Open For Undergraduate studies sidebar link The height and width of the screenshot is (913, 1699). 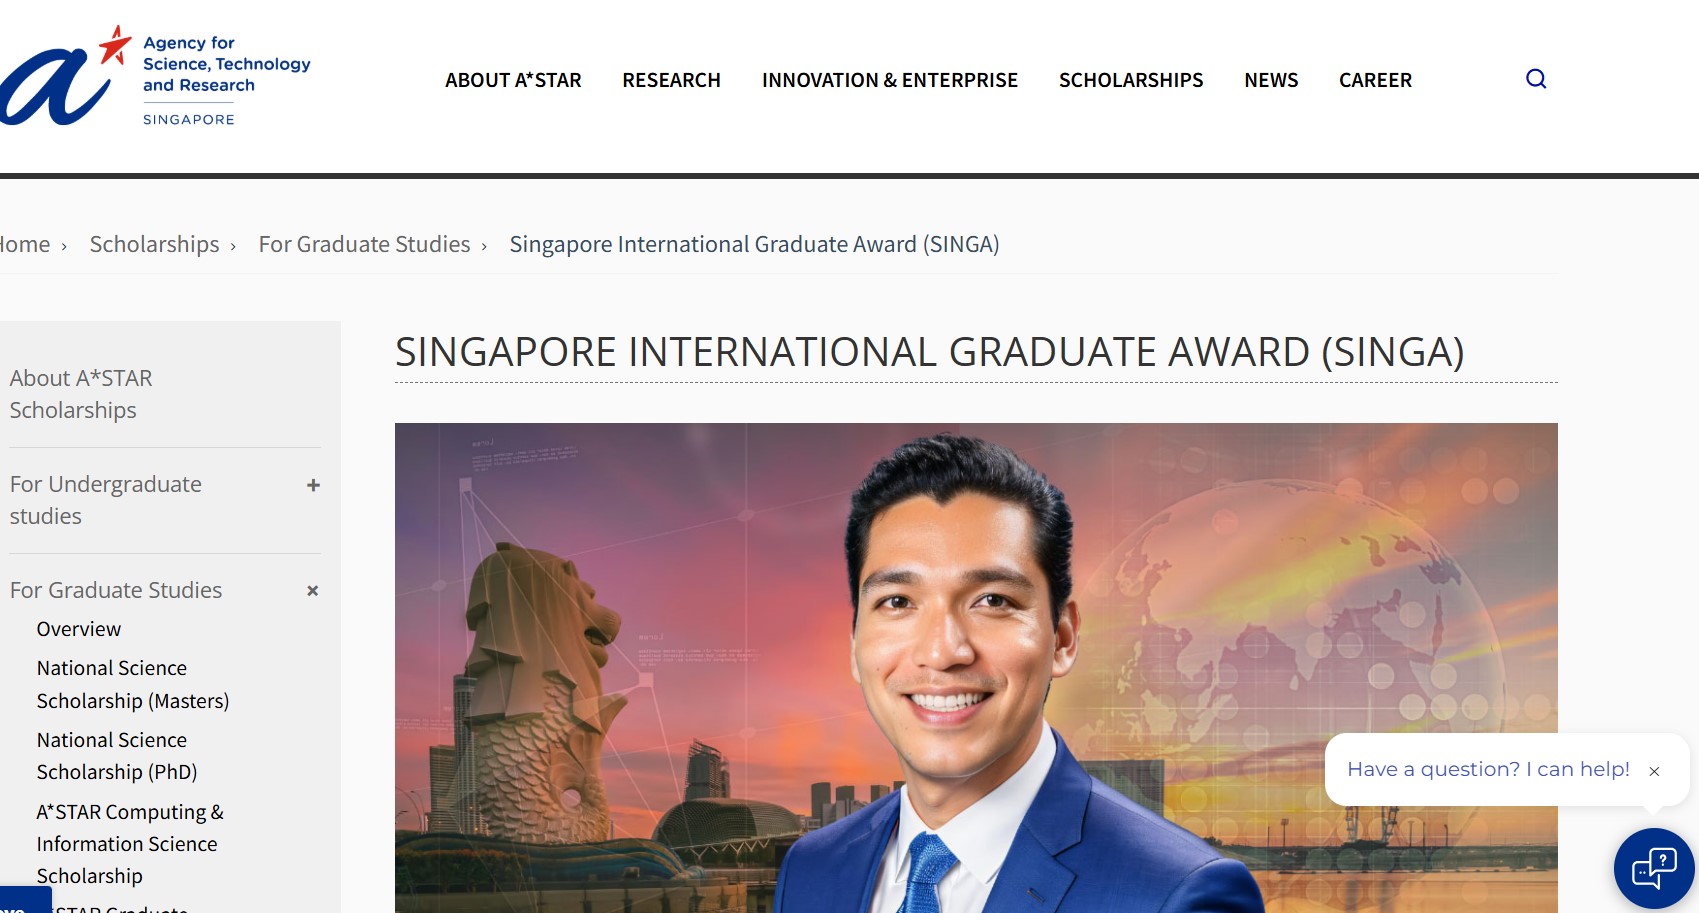click(105, 500)
